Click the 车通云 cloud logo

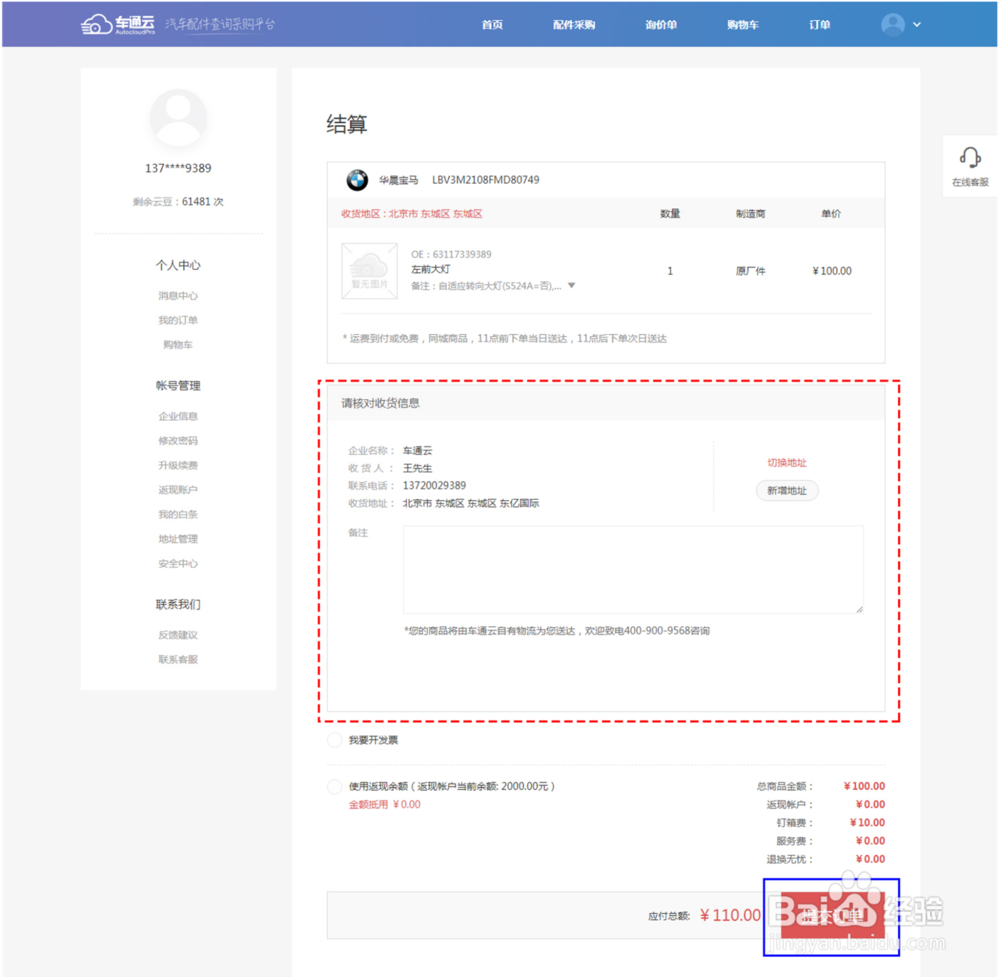(x=117, y=24)
